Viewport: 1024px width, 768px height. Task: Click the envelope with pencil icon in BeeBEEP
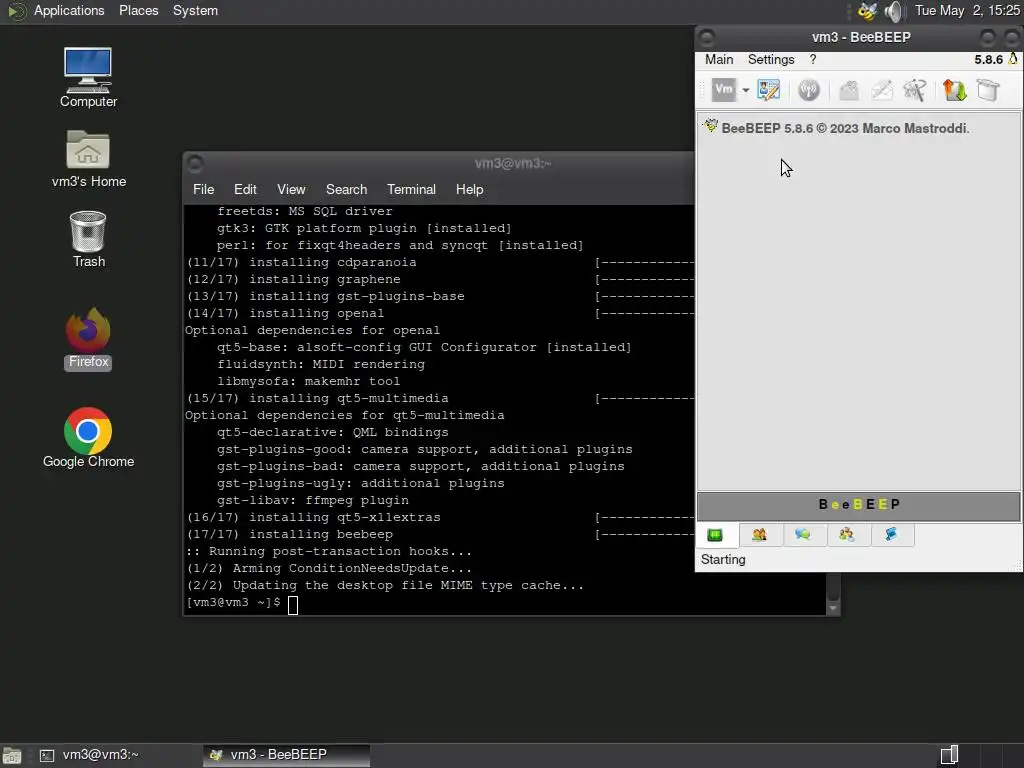(882, 89)
